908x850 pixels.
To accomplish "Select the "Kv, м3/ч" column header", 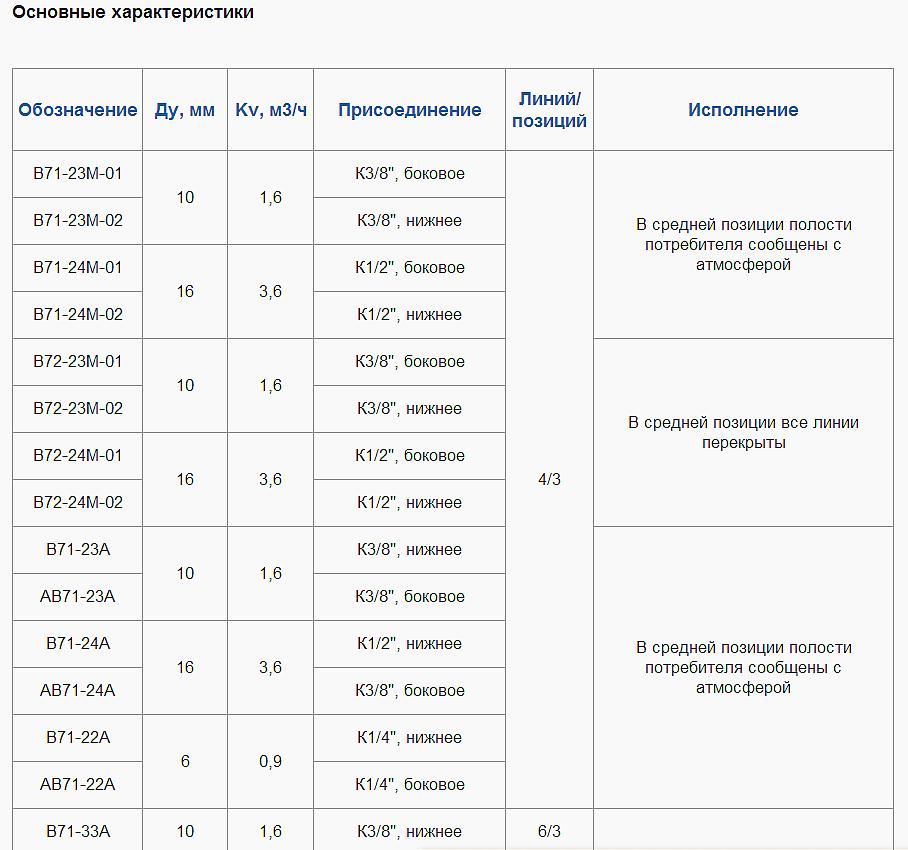I will (x=270, y=110).
